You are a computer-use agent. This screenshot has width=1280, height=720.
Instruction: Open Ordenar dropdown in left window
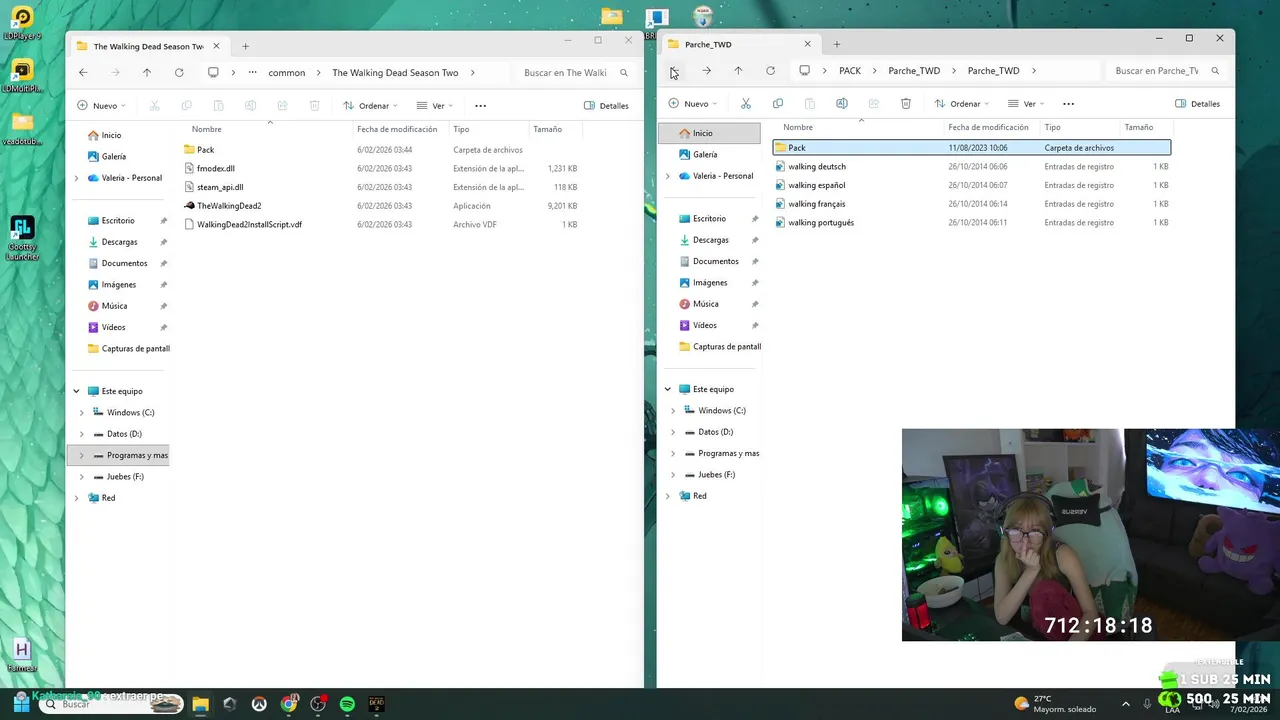tap(370, 105)
